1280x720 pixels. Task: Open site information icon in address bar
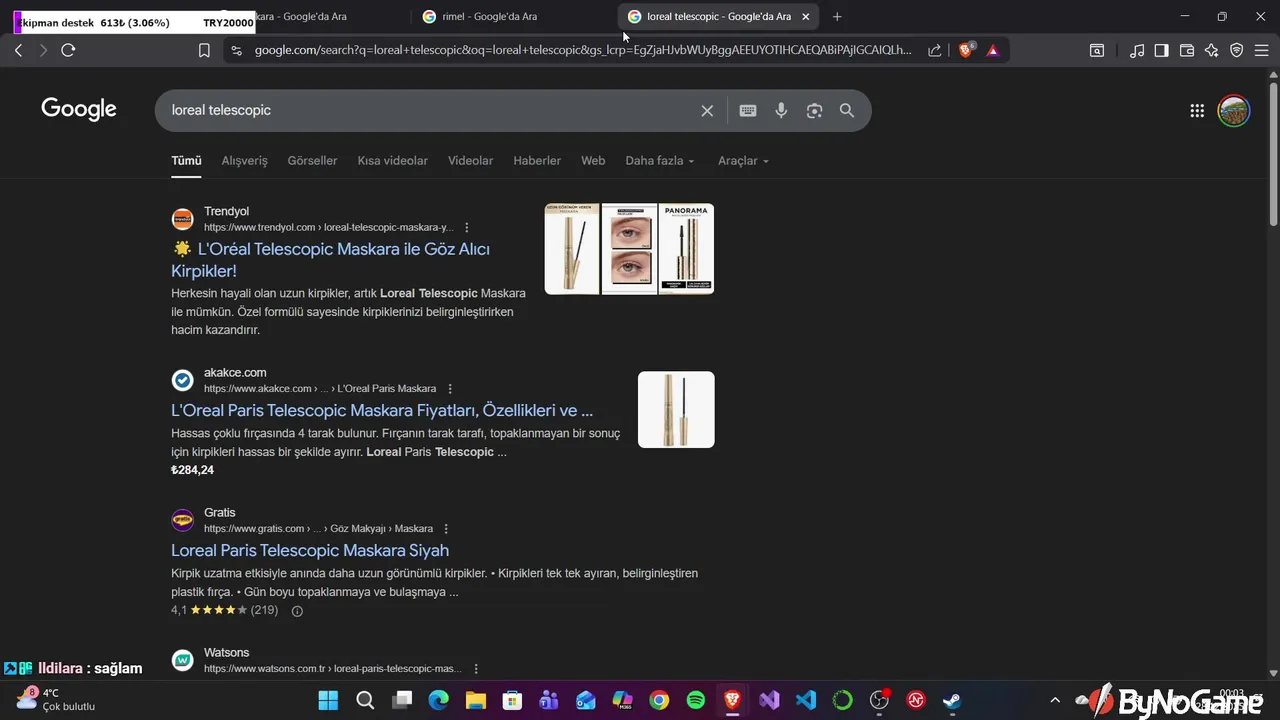point(236,50)
